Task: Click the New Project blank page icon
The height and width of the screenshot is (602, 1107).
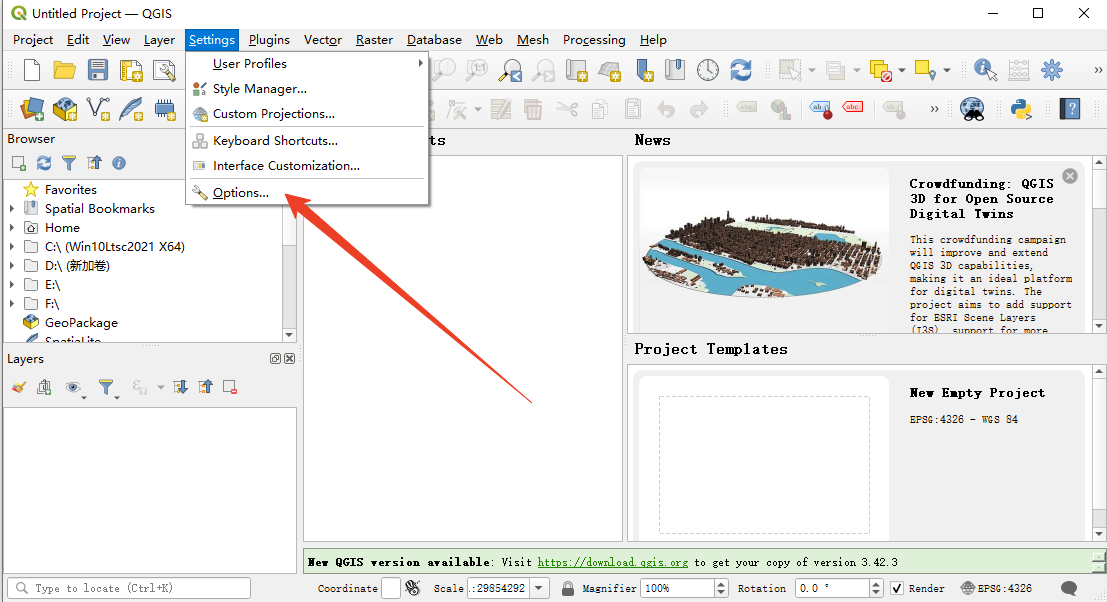Action: (x=32, y=70)
